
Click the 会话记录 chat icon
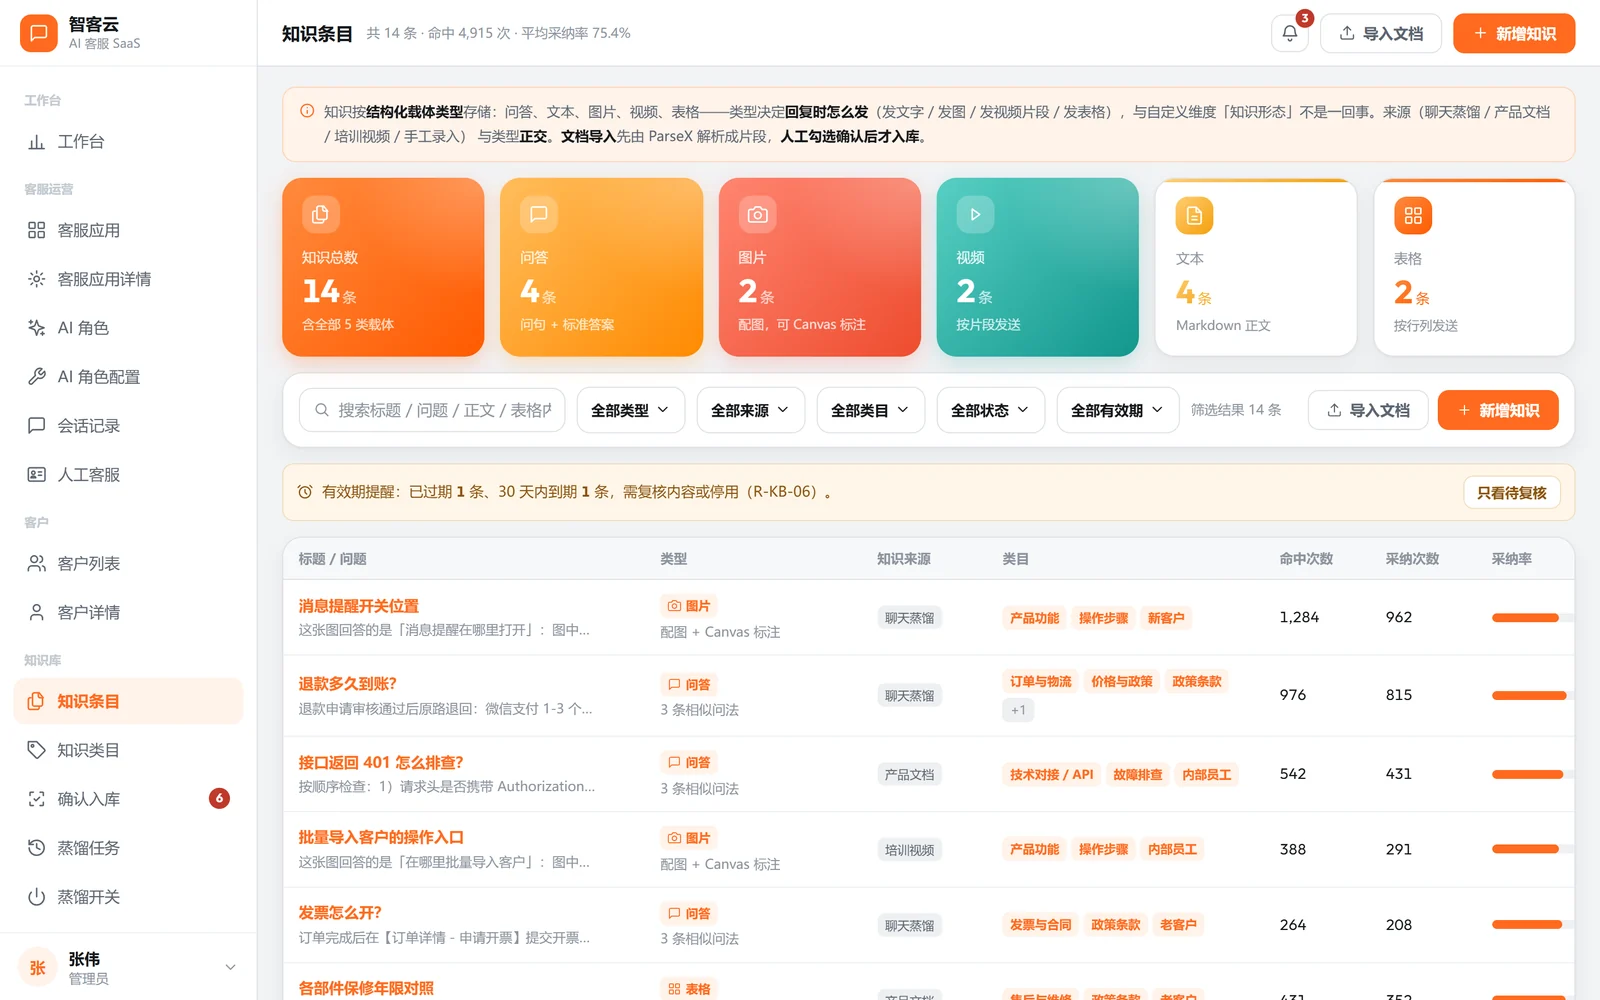pyautogui.click(x=37, y=426)
